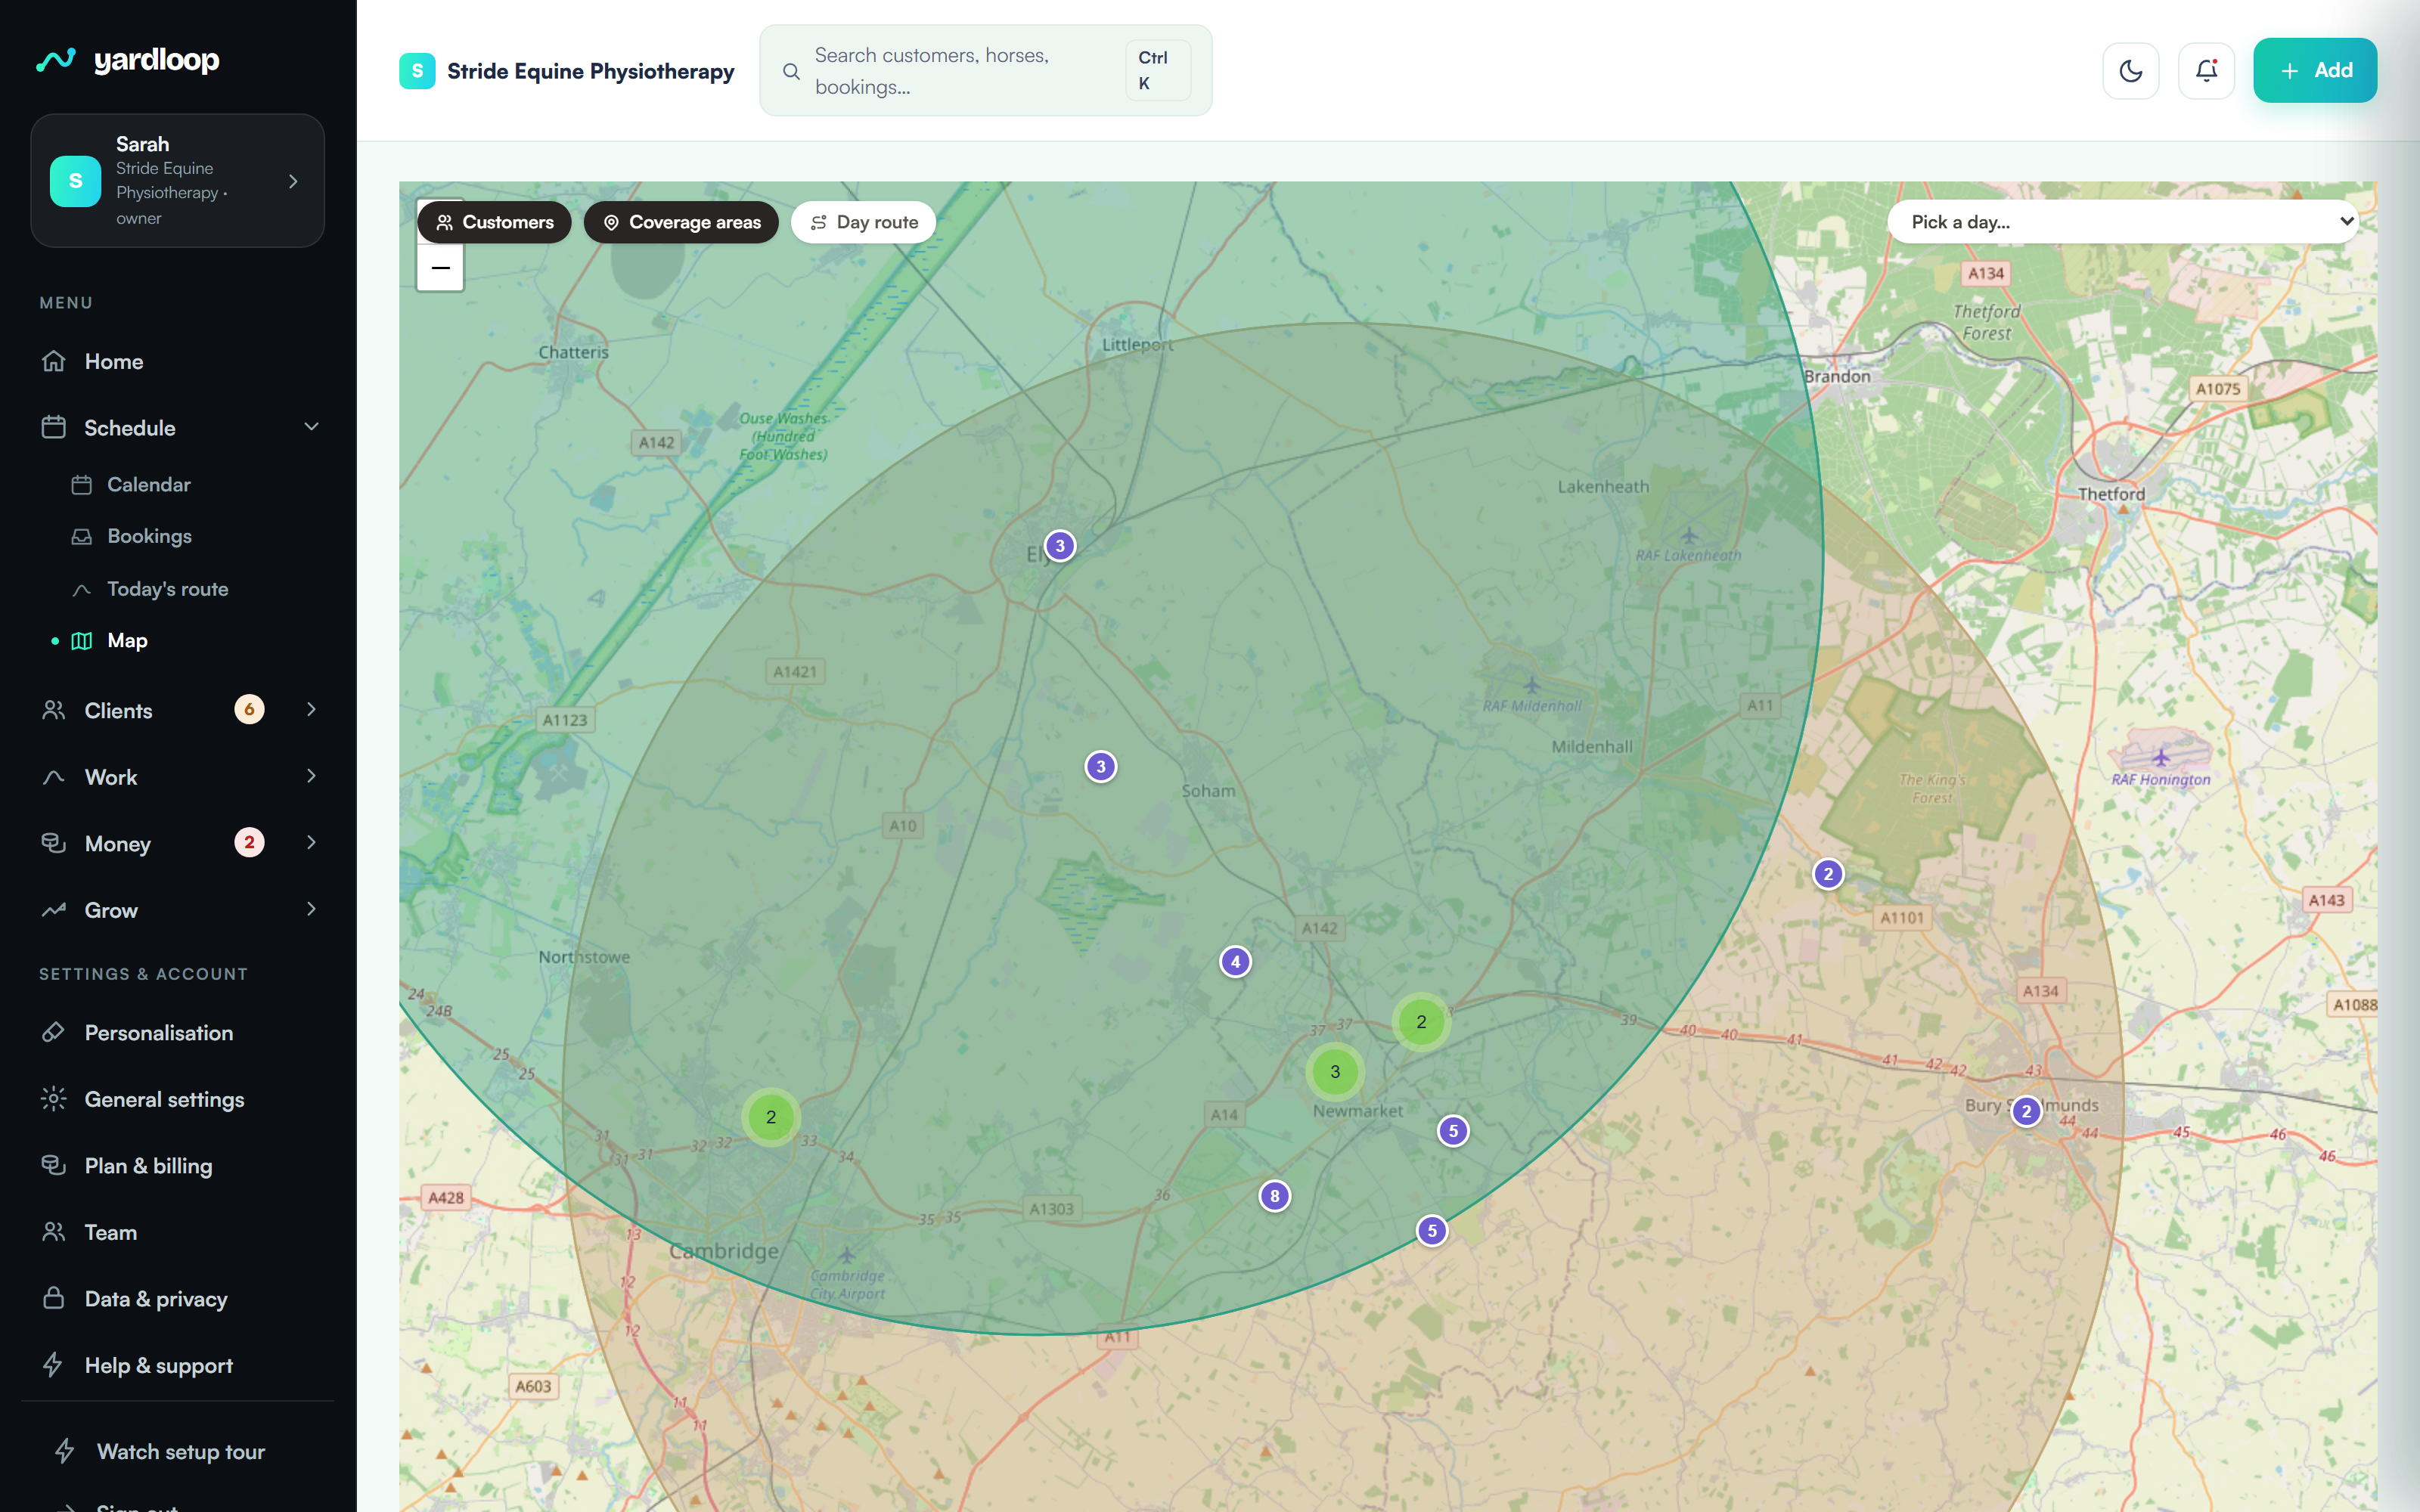The width and height of the screenshot is (2420, 1512).
Task: Click the Ctrl K shortcut hint
Action: (1158, 70)
